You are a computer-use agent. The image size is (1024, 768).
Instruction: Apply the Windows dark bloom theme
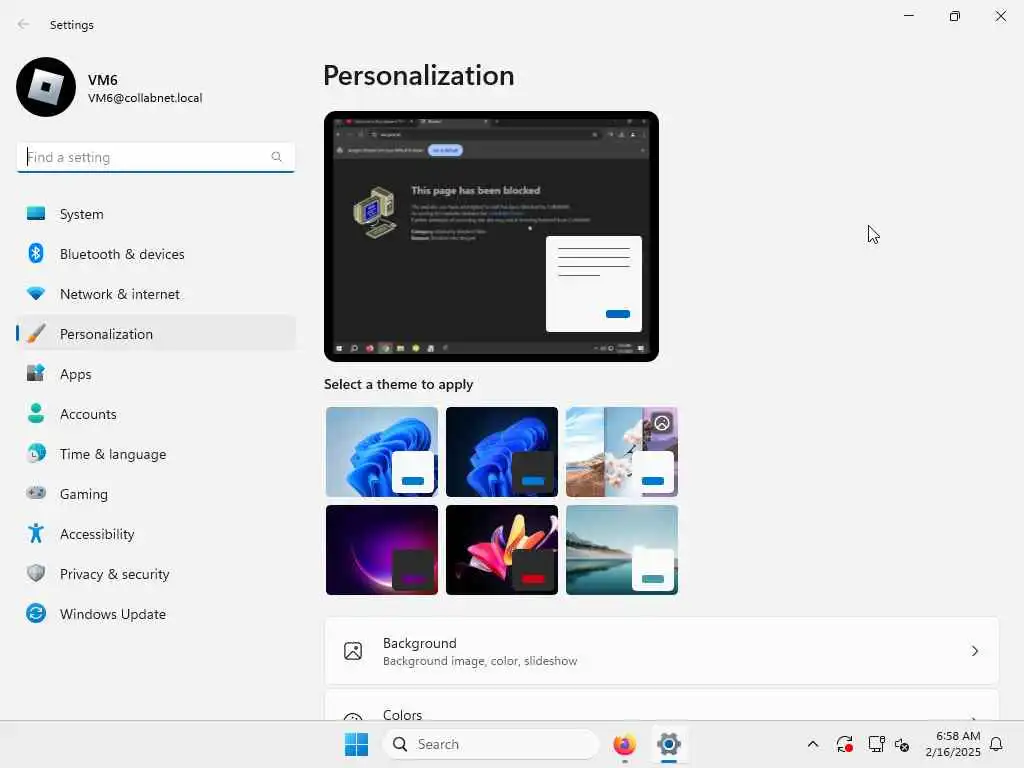click(x=502, y=452)
